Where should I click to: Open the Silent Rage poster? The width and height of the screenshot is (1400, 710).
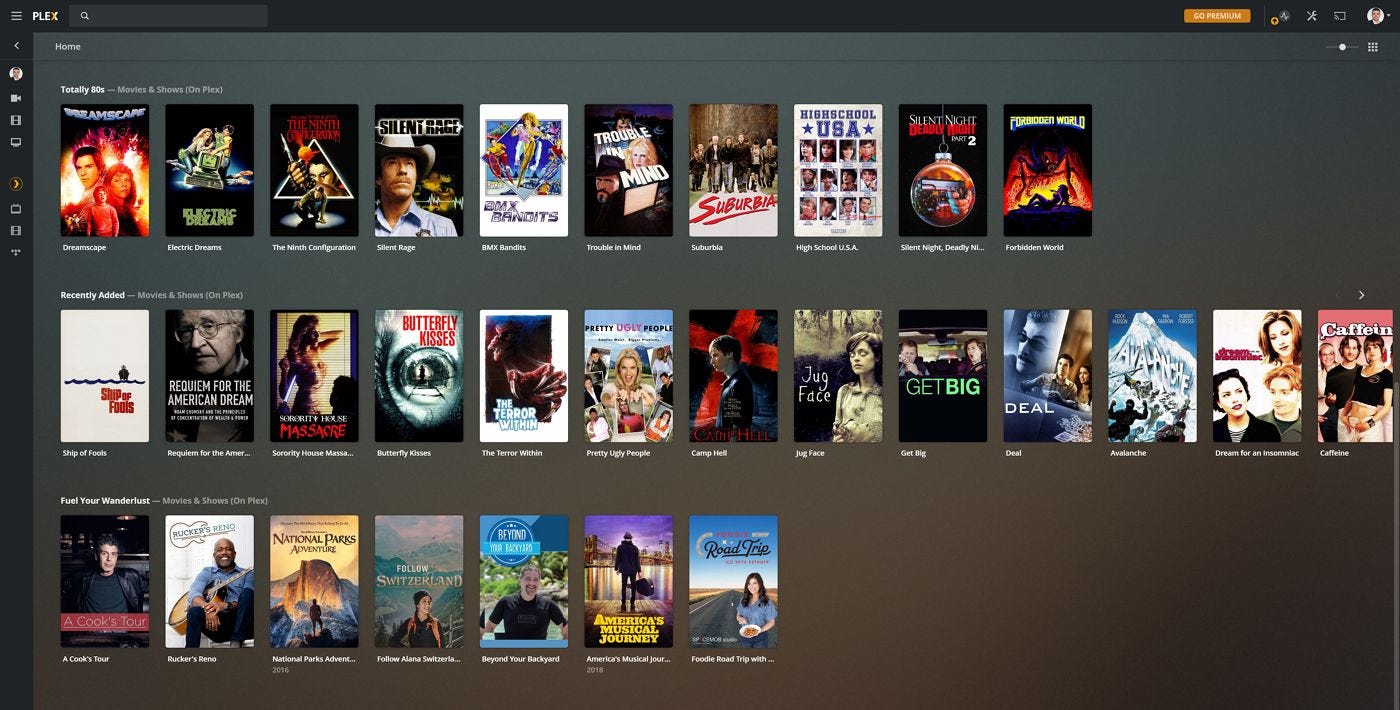point(419,170)
